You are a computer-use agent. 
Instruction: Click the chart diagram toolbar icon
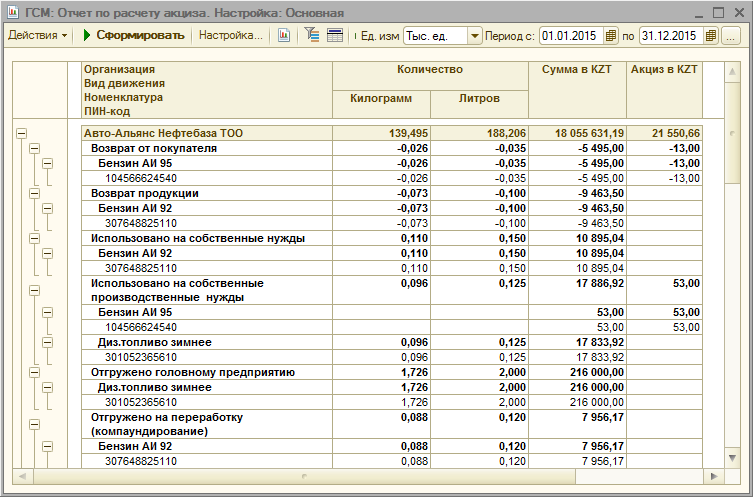tap(284, 36)
